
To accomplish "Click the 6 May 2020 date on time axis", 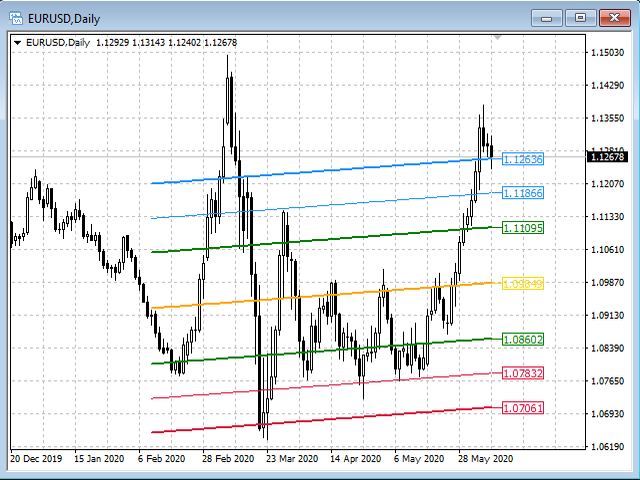I will pos(420,459).
